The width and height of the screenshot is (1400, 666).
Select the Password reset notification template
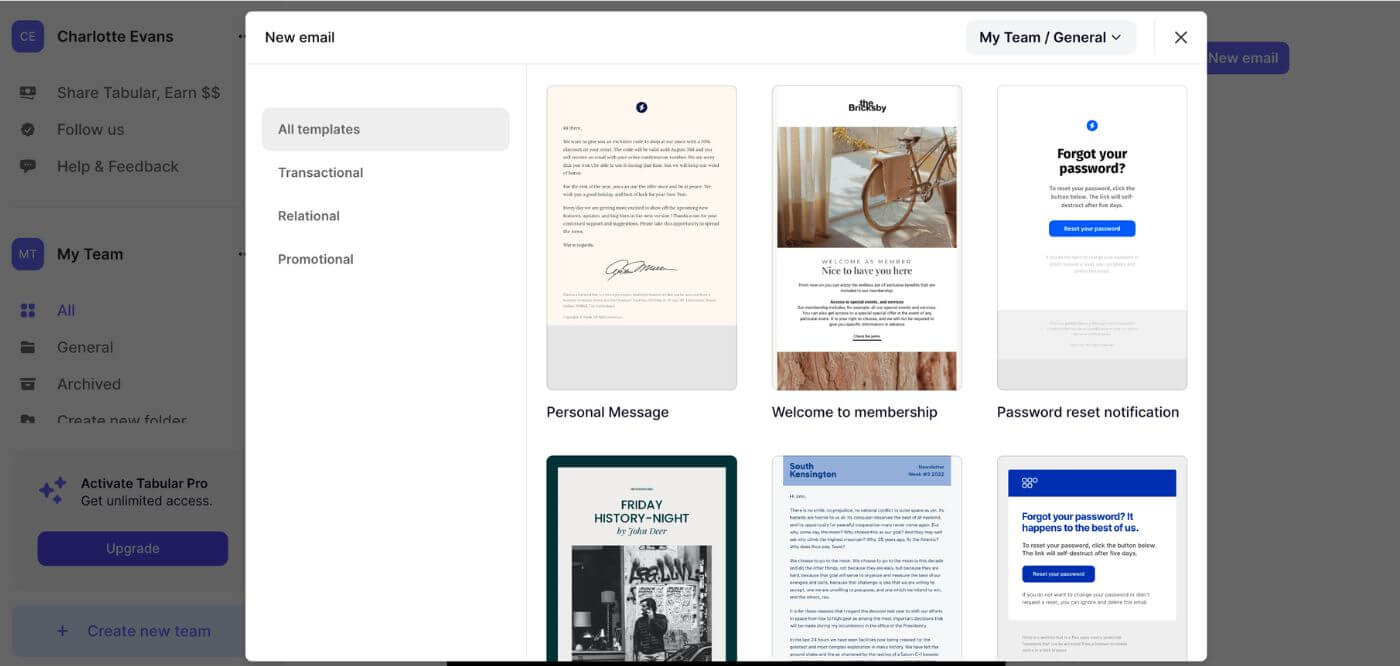(1091, 238)
